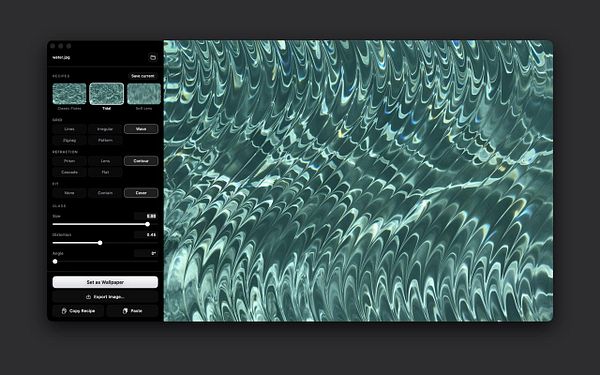Click the Distortion value field showing 0.46
The width and height of the screenshot is (600, 375).
pyautogui.click(x=146, y=235)
